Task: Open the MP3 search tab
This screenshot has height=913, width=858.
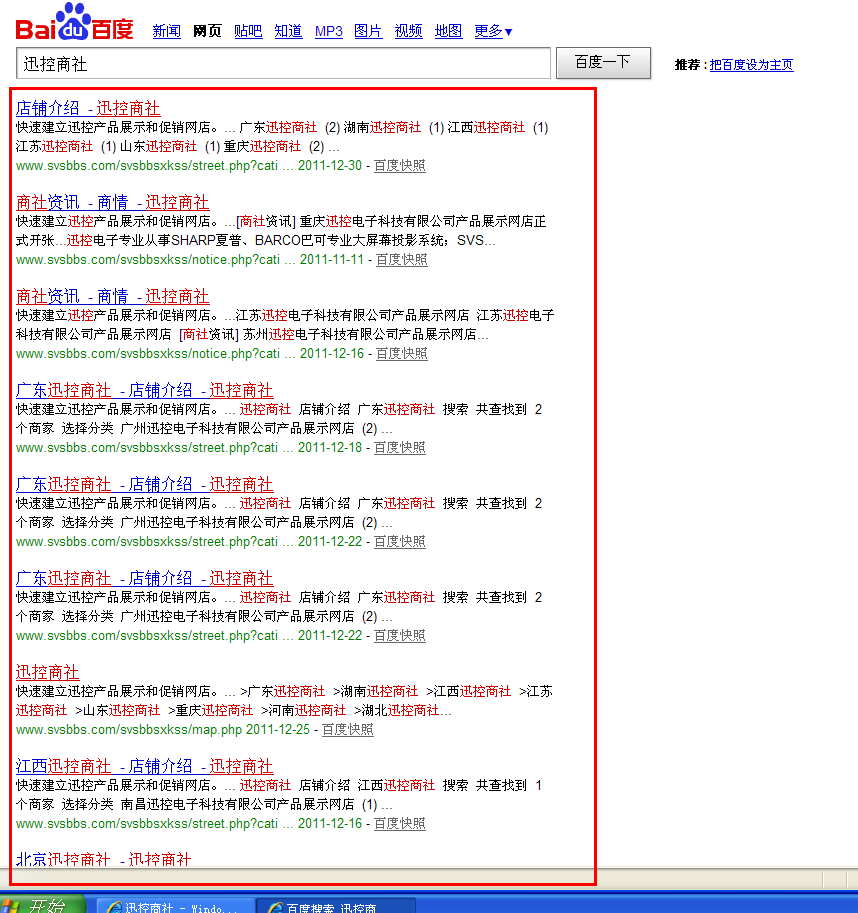Action: tap(329, 31)
